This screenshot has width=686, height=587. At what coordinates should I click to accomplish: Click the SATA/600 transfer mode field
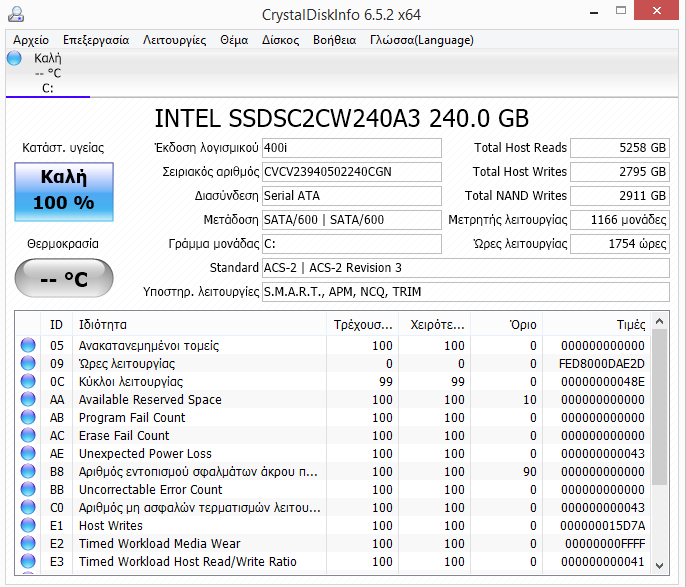tap(352, 220)
